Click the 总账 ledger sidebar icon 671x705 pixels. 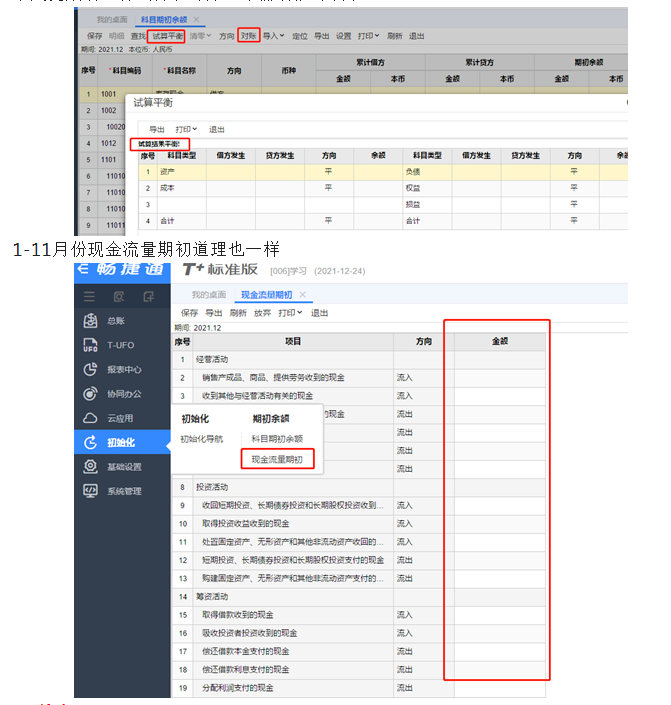90,321
